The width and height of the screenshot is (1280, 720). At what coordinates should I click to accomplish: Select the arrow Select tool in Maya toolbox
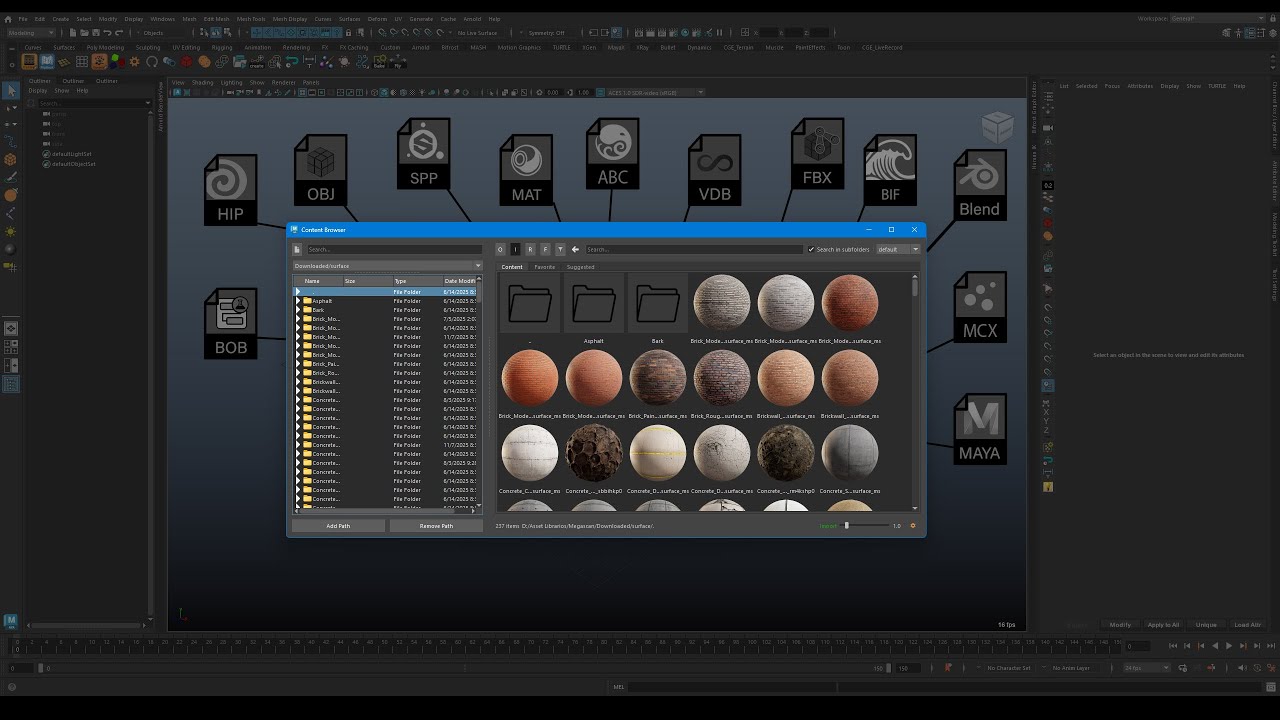click(x=11, y=90)
